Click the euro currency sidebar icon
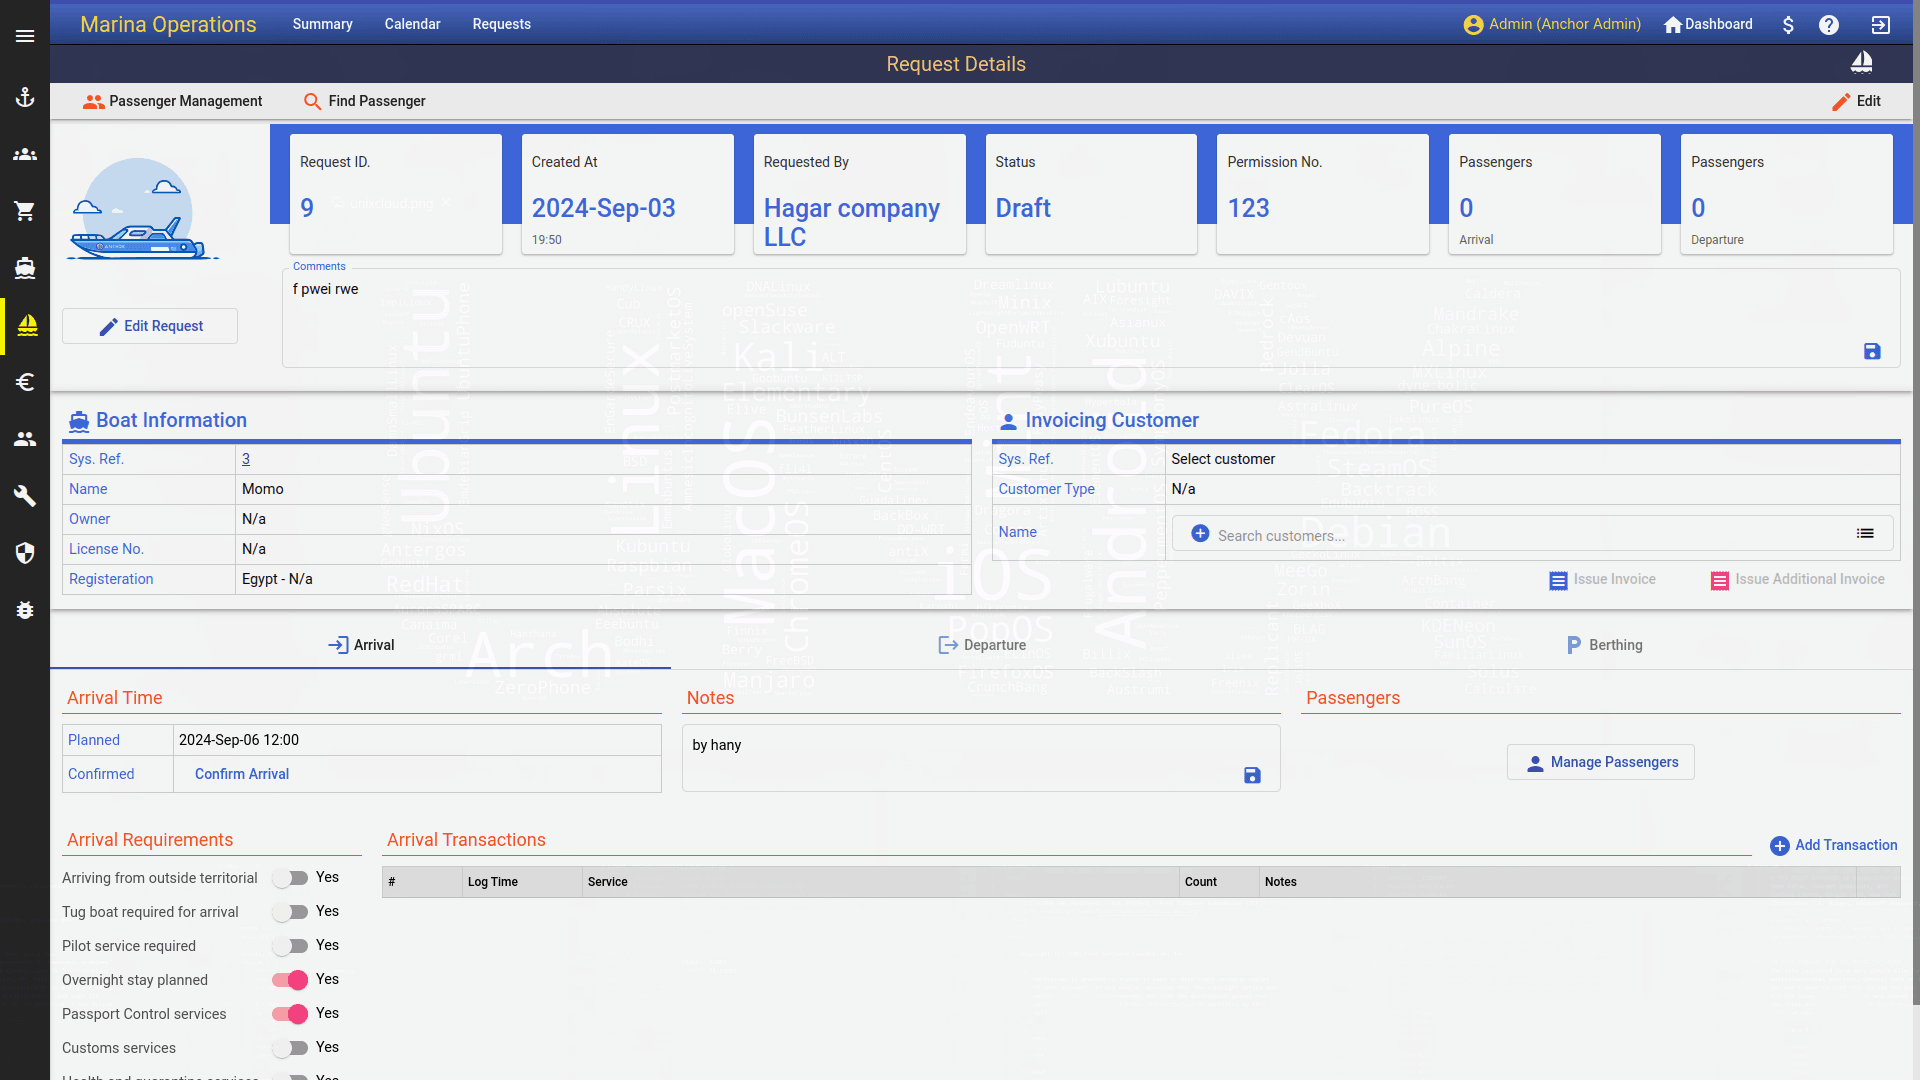Screen dimensions: 1920x1080 click(25, 382)
